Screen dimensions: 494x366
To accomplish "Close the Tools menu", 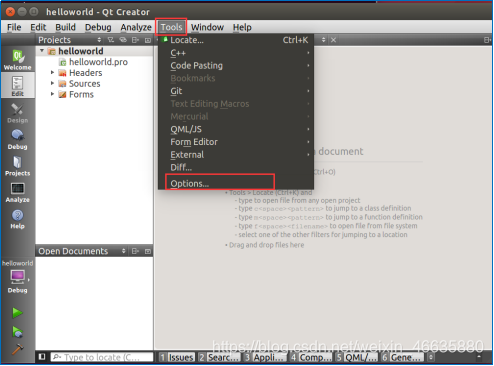I will (x=171, y=27).
